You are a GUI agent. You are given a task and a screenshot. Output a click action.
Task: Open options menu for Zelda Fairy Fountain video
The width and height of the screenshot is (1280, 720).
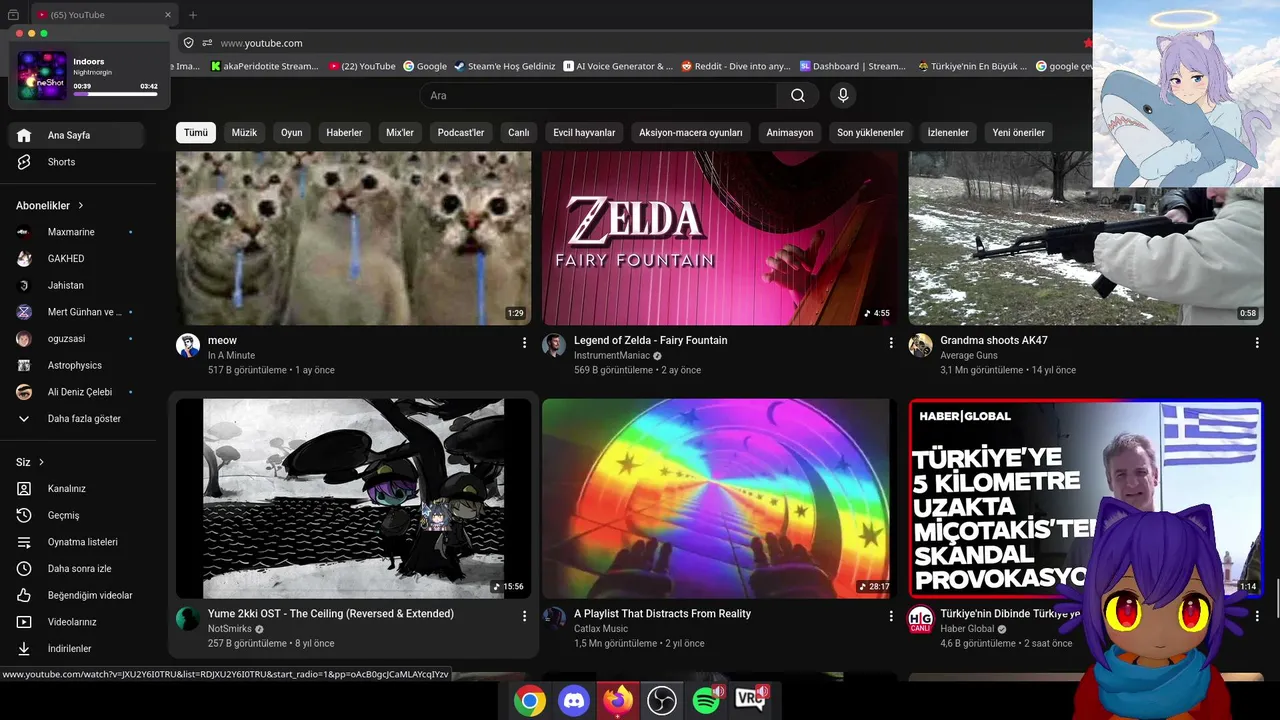click(x=891, y=343)
